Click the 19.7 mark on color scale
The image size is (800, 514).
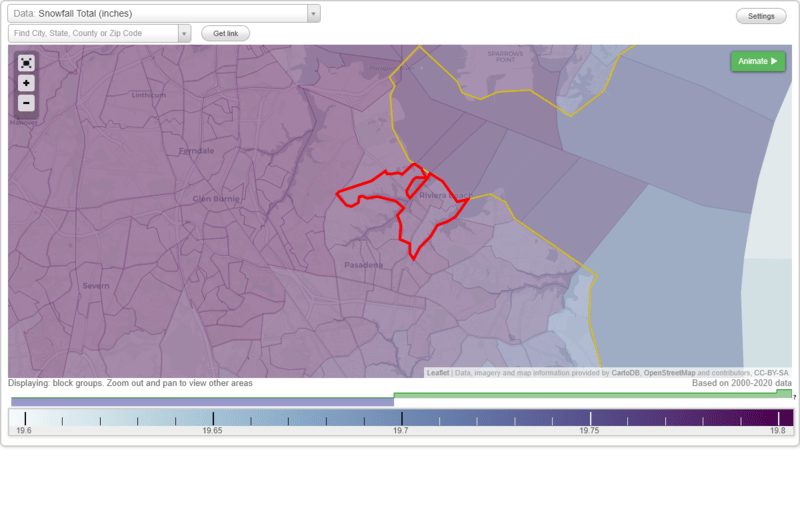pyautogui.click(x=401, y=431)
